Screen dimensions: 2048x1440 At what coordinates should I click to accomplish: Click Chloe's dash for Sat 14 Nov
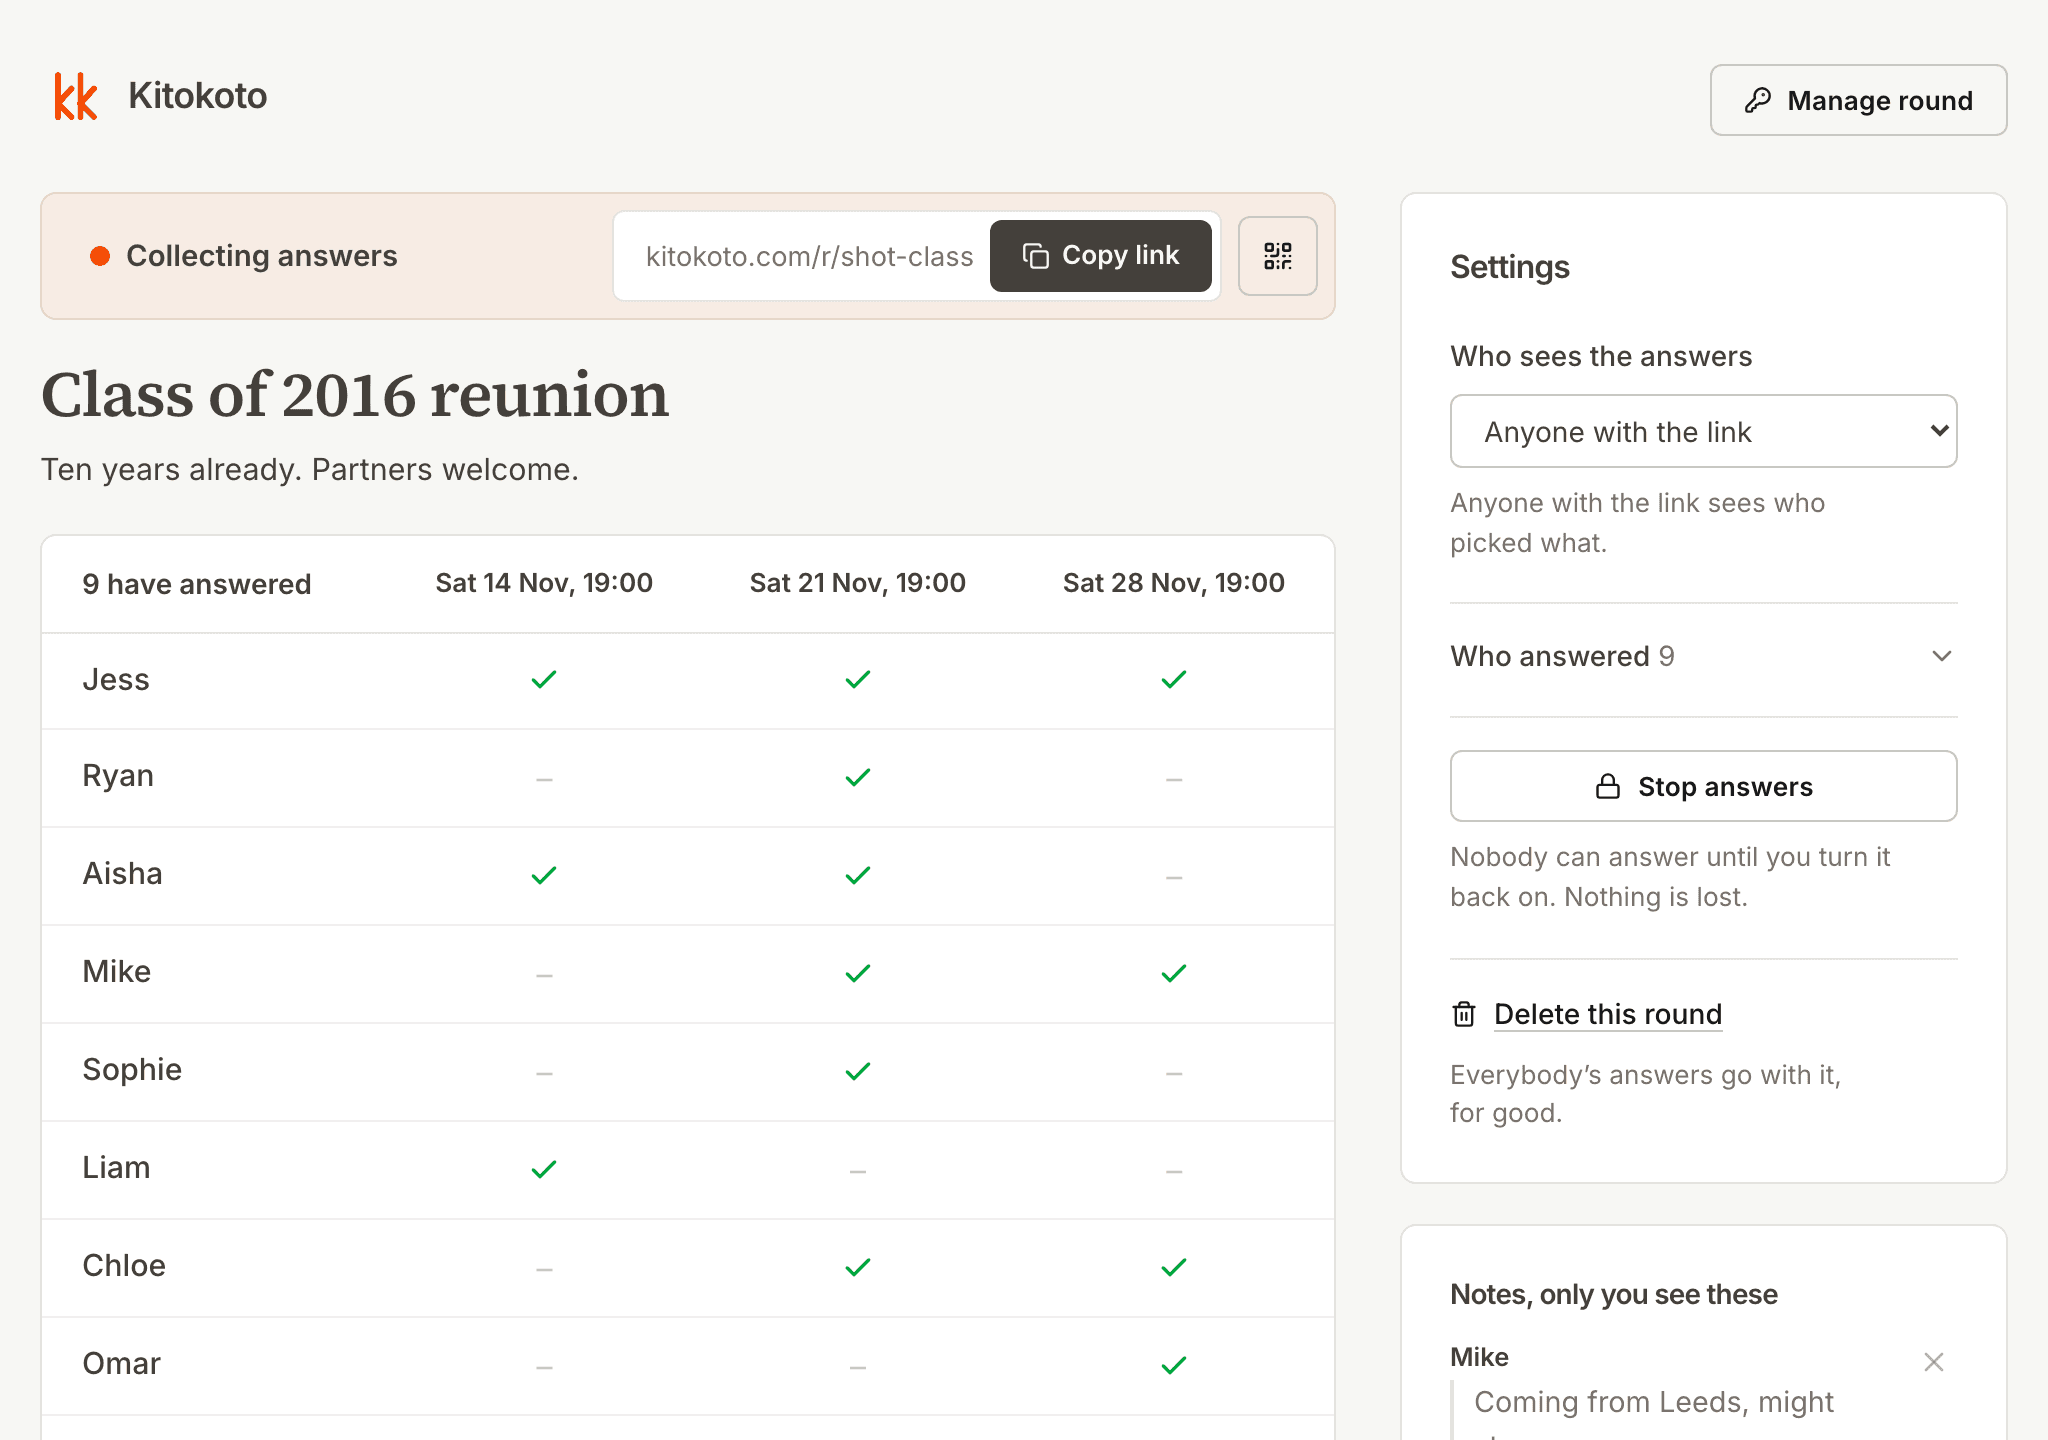pyautogui.click(x=544, y=1269)
